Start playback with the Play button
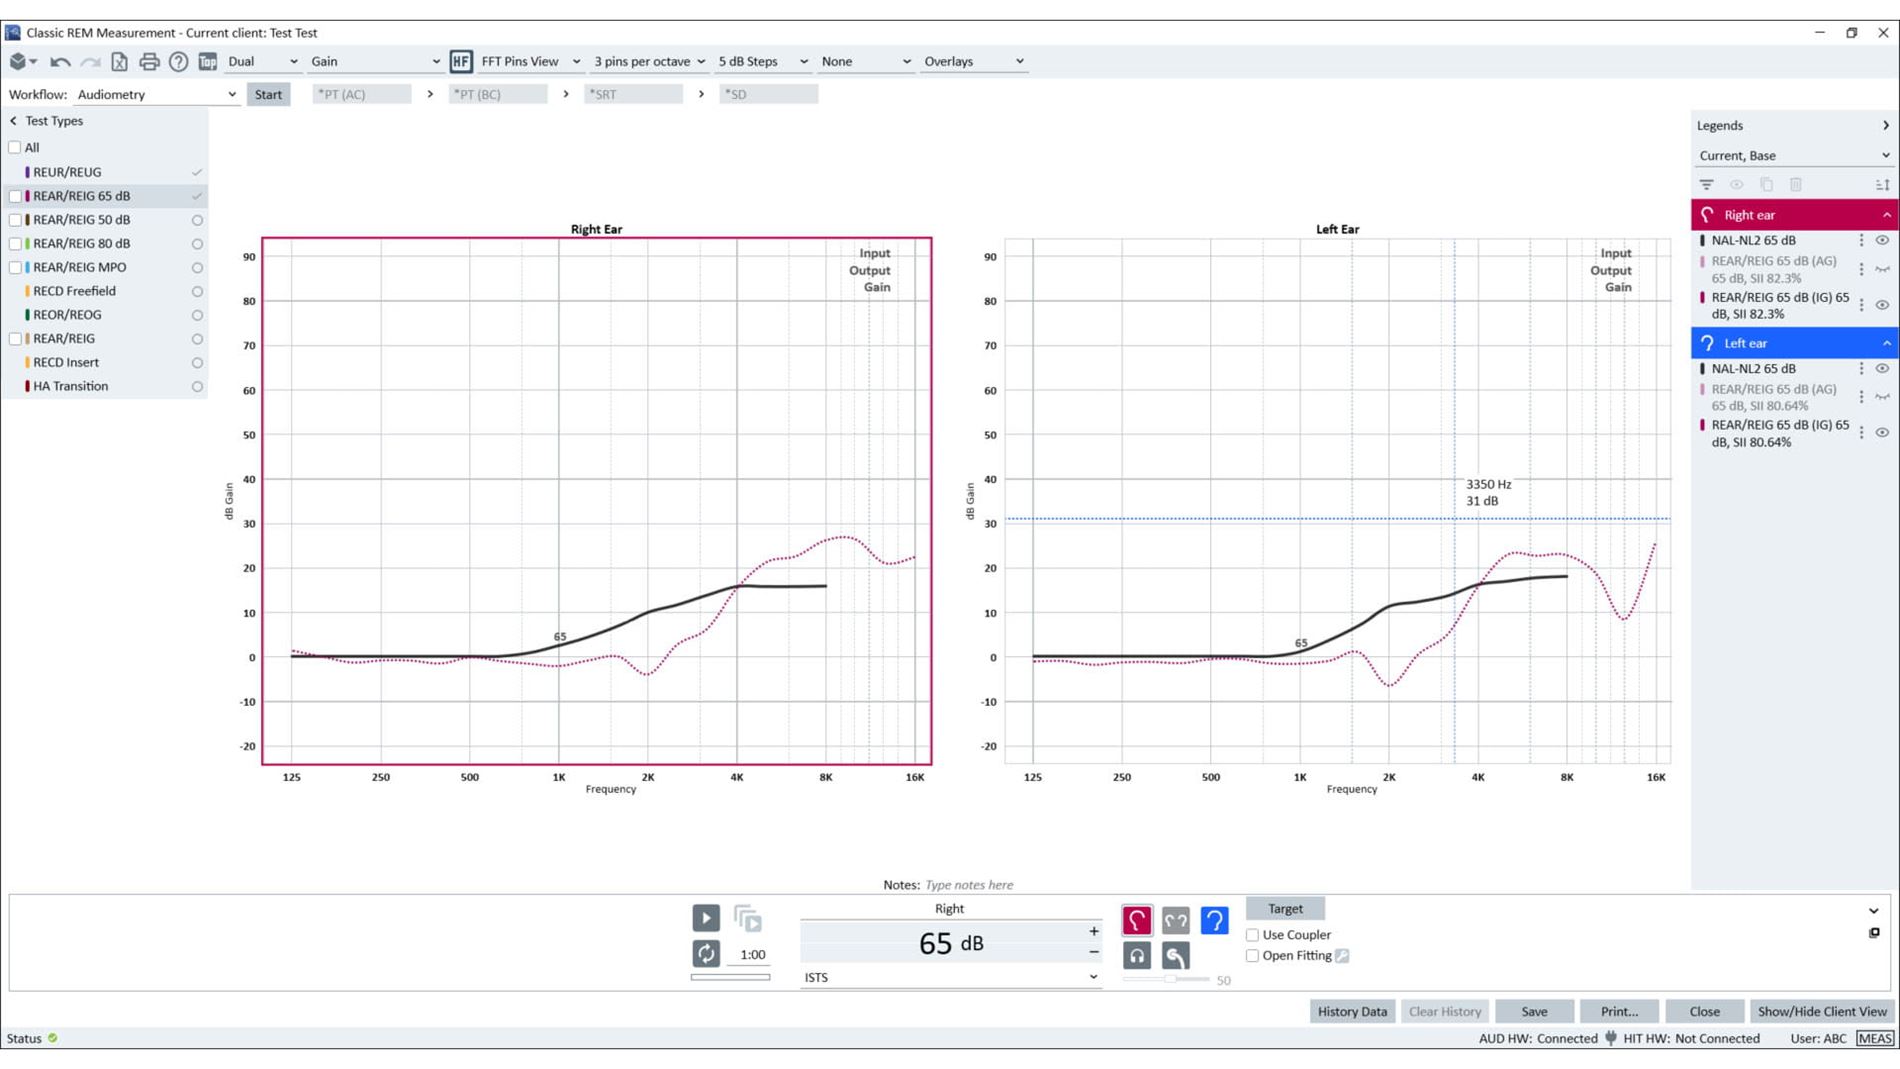This screenshot has width=1900, height=1069. click(x=706, y=917)
